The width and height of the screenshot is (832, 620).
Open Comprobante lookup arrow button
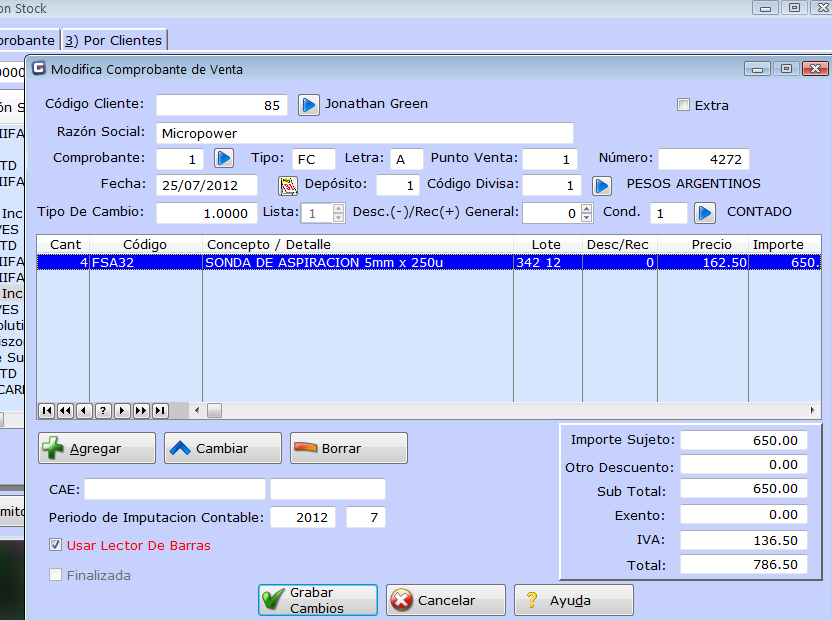click(223, 159)
